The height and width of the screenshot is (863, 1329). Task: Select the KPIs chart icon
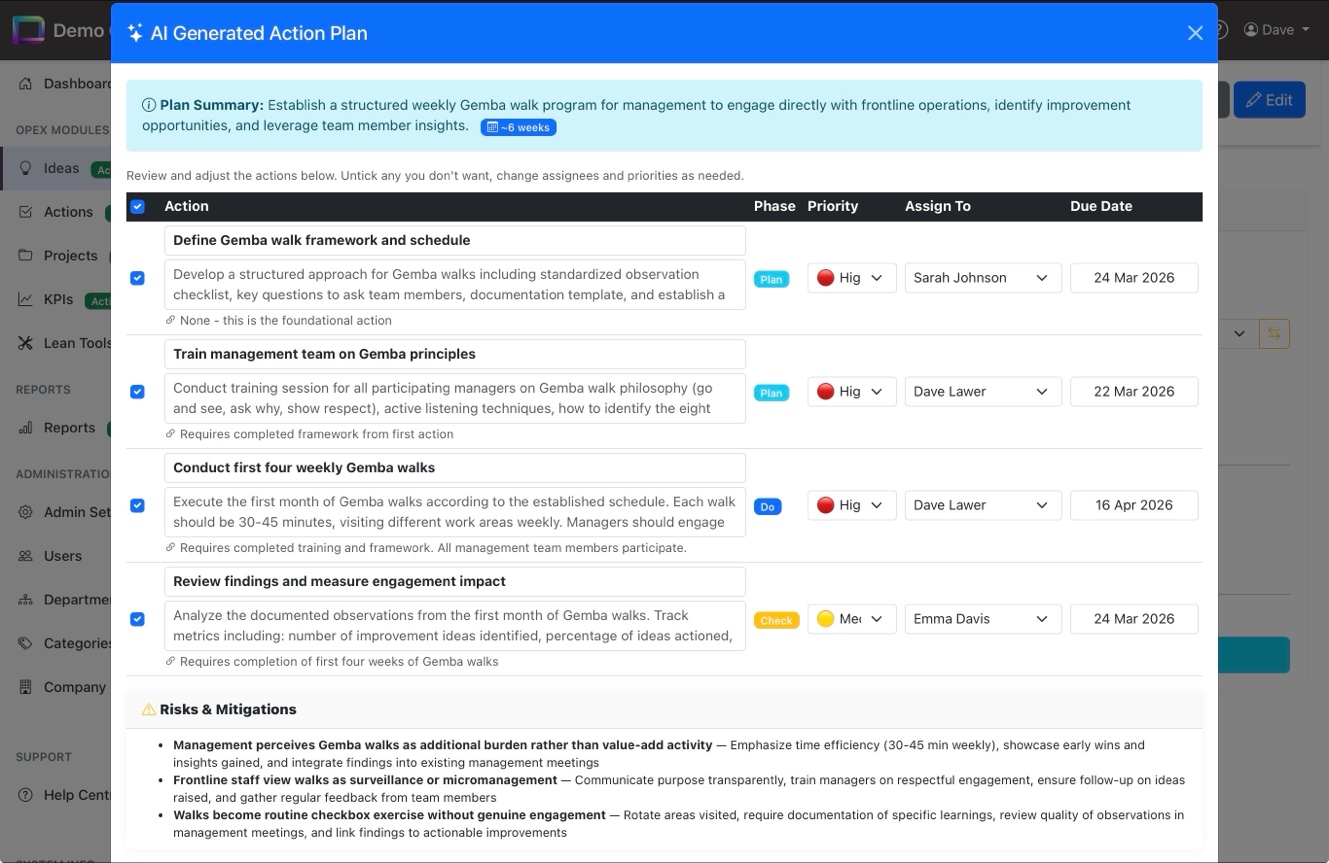[x=24, y=299]
